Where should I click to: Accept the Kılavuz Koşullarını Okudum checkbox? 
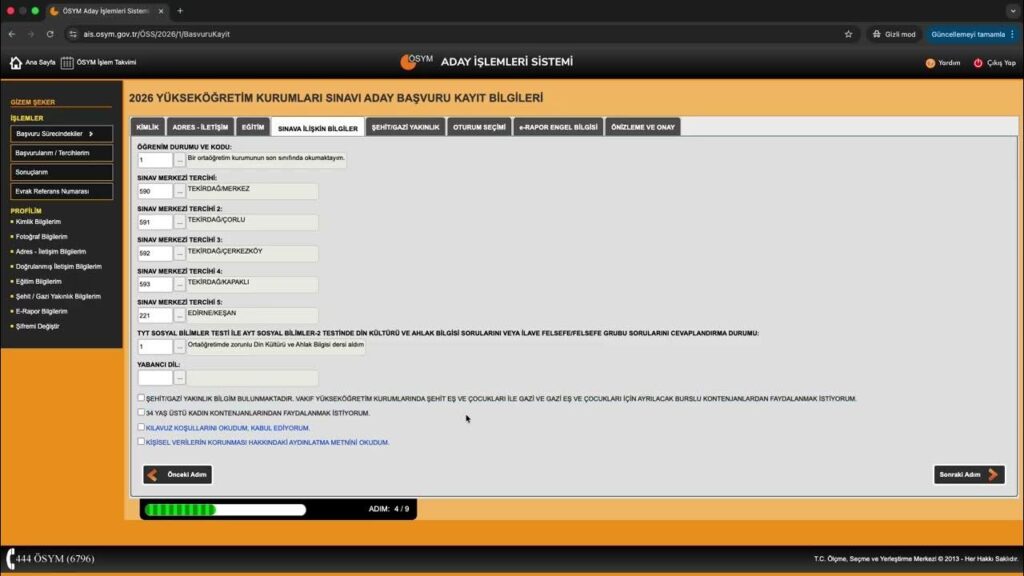coord(141,427)
